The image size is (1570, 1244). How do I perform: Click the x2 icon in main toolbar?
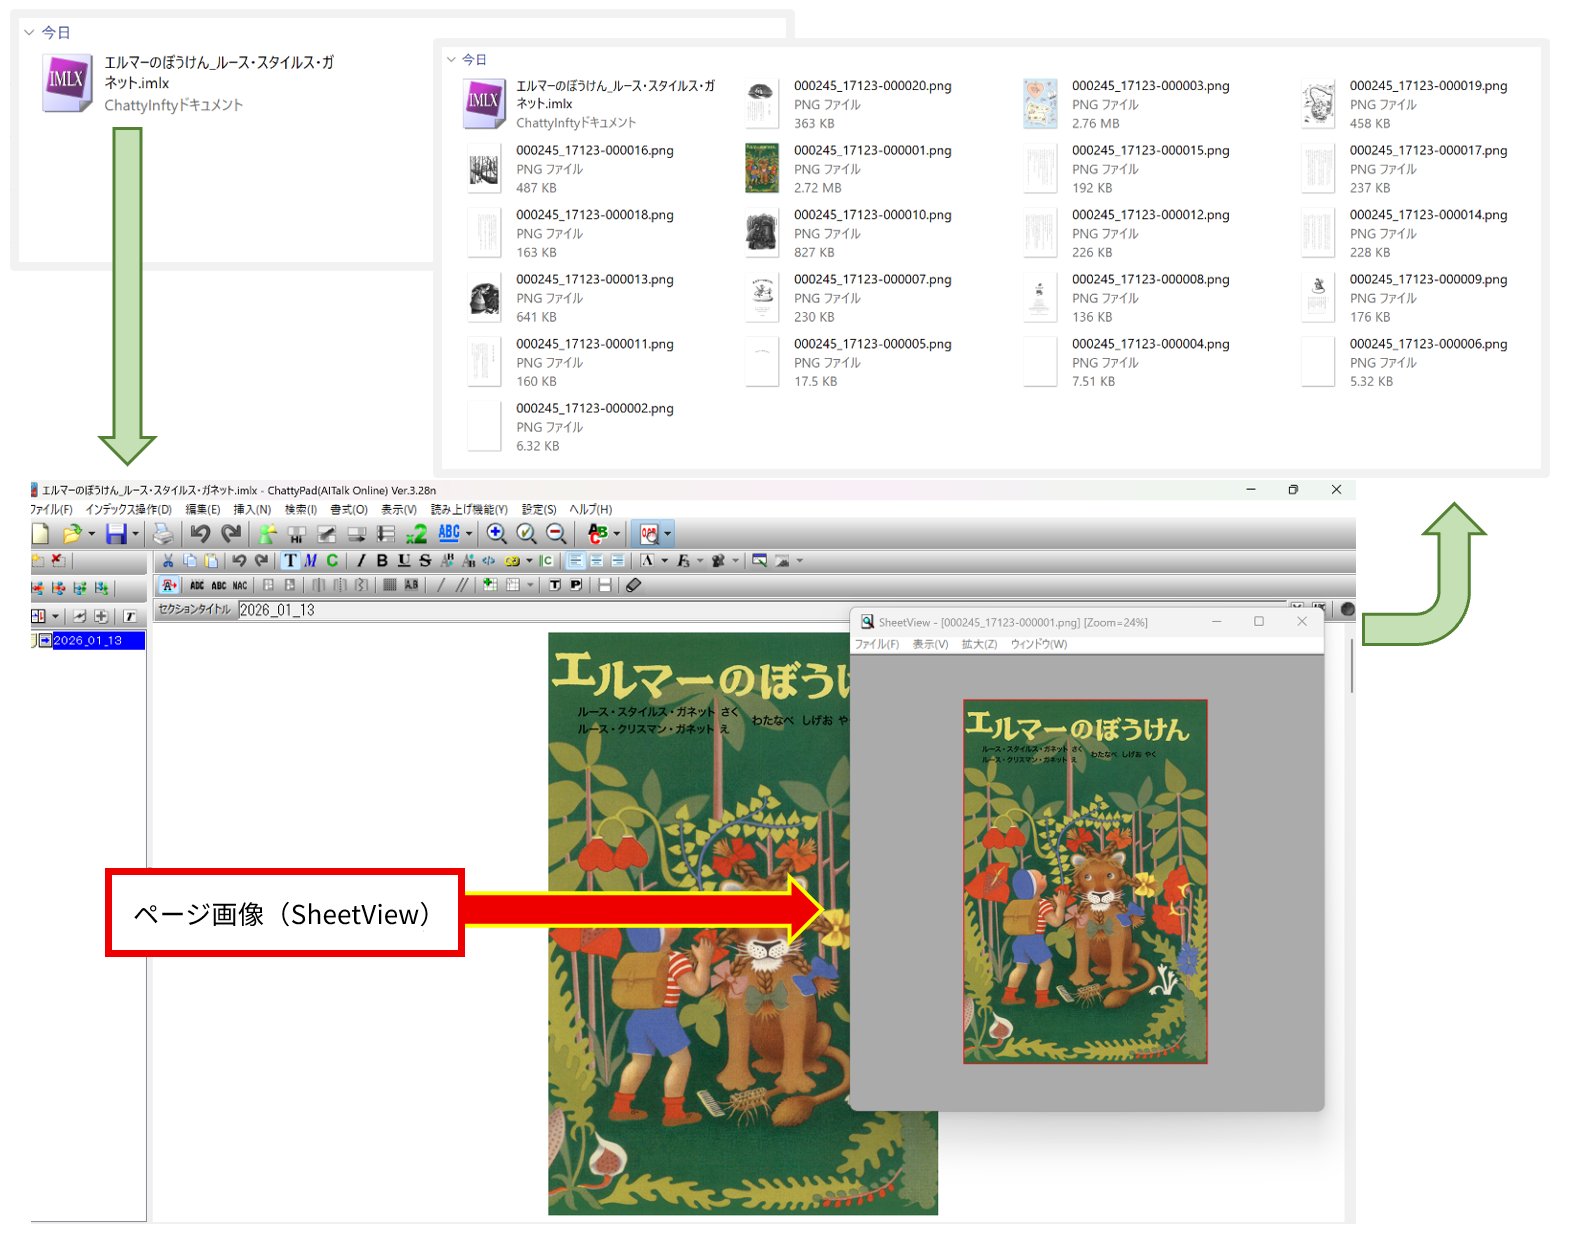pos(417,534)
